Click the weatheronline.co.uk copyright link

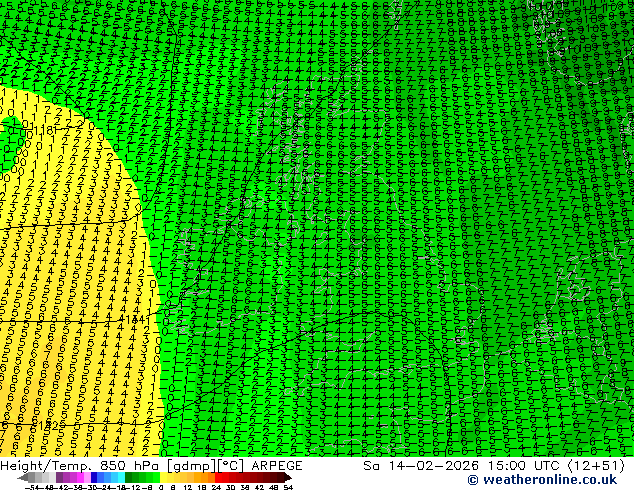coord(542,480)
